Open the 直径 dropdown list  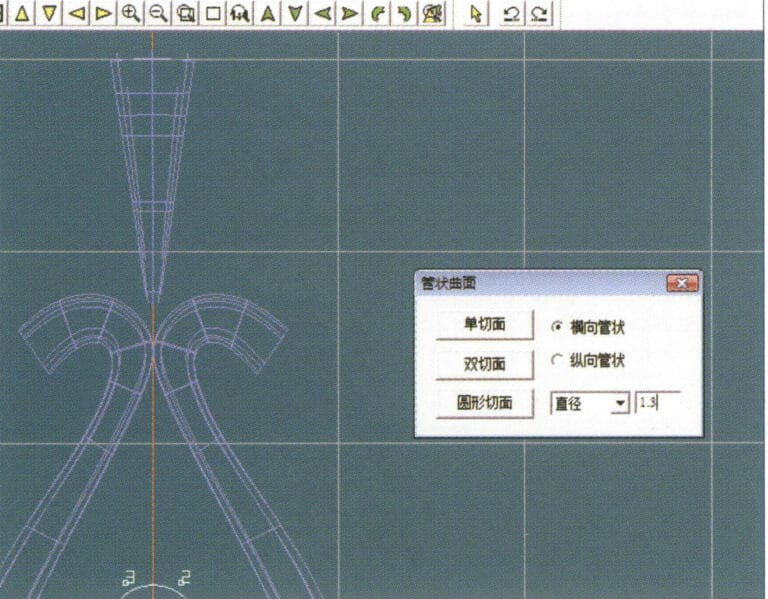tap(620, 404)
